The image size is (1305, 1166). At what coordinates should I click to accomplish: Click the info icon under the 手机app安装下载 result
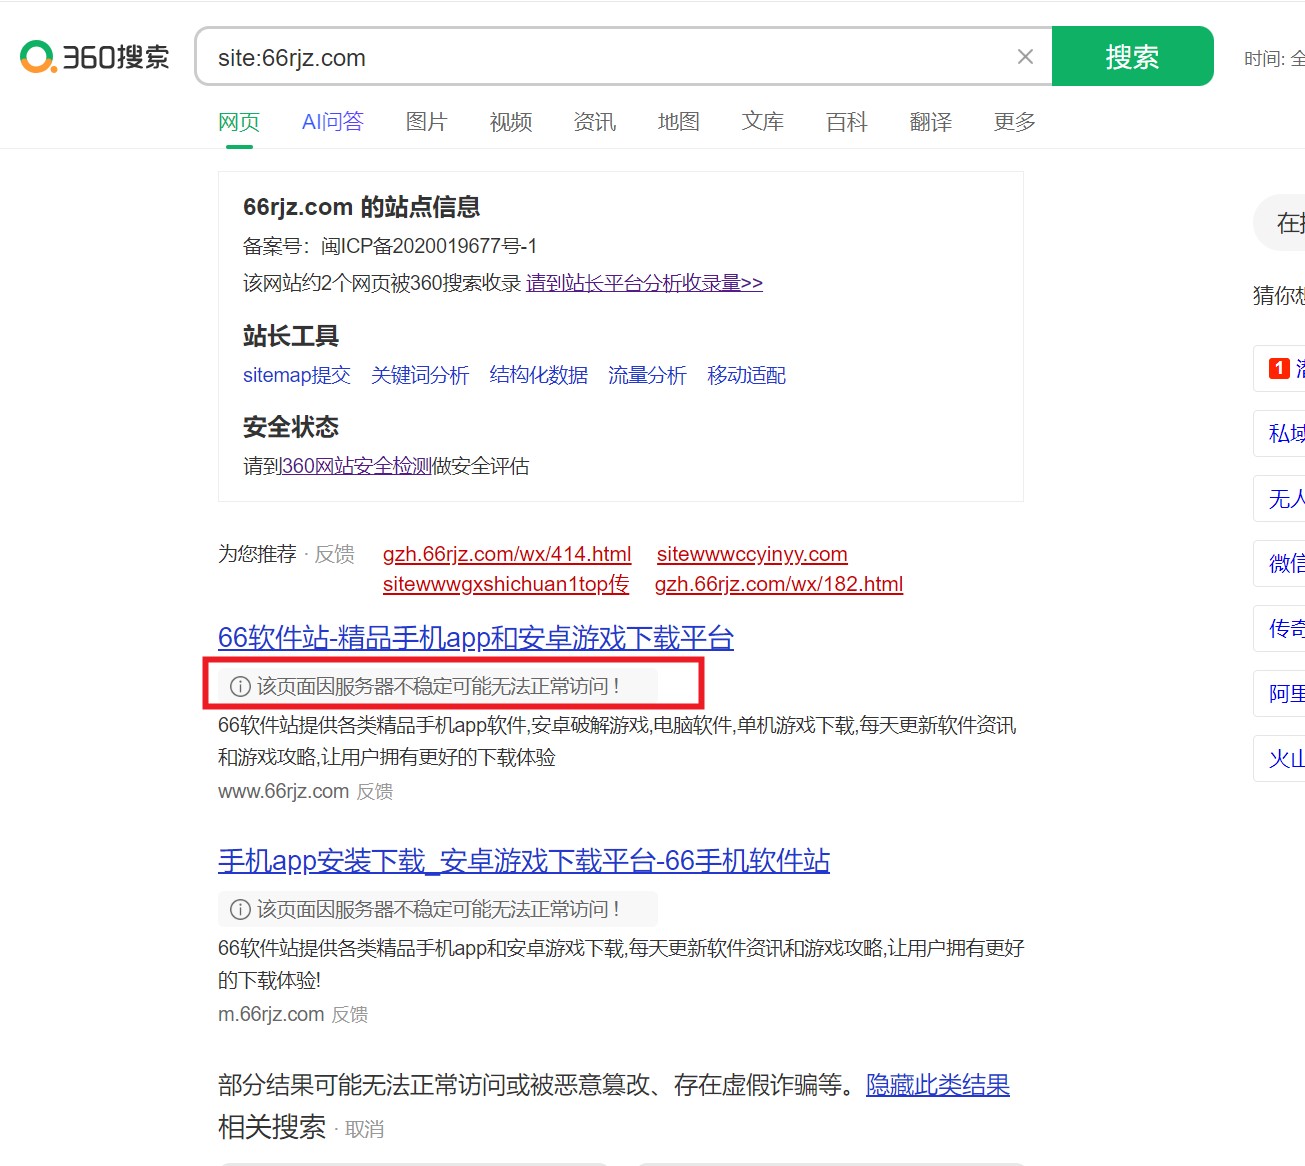(x=240, y=909)
